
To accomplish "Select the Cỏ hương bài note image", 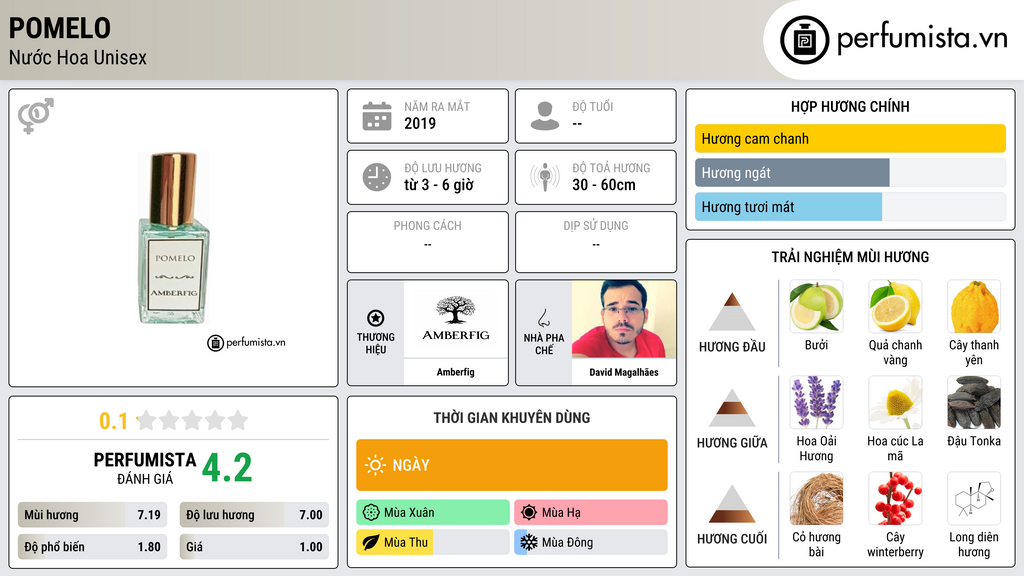I will 816,499.
